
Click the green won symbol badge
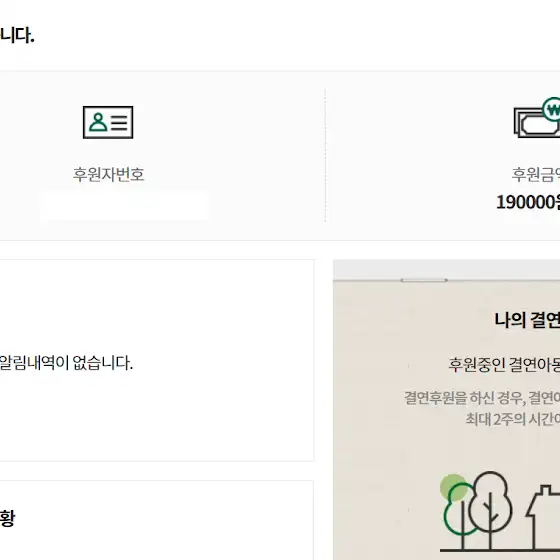552,109
